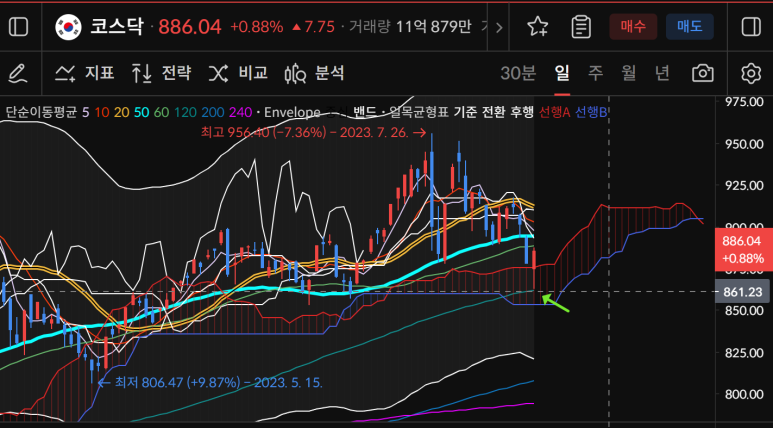This screenshot has height=428, width=773.
Task: Click the 밴드 envelope band label
Action: tap(365, 112)
